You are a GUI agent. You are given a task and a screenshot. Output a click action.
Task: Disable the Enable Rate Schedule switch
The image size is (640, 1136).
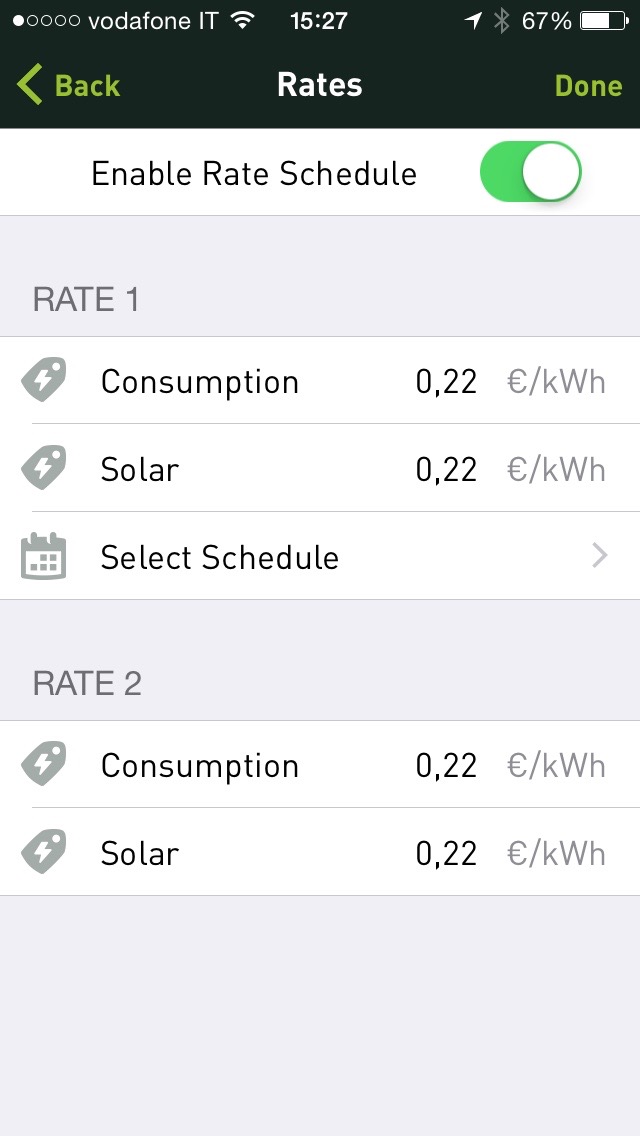(530, 172)
